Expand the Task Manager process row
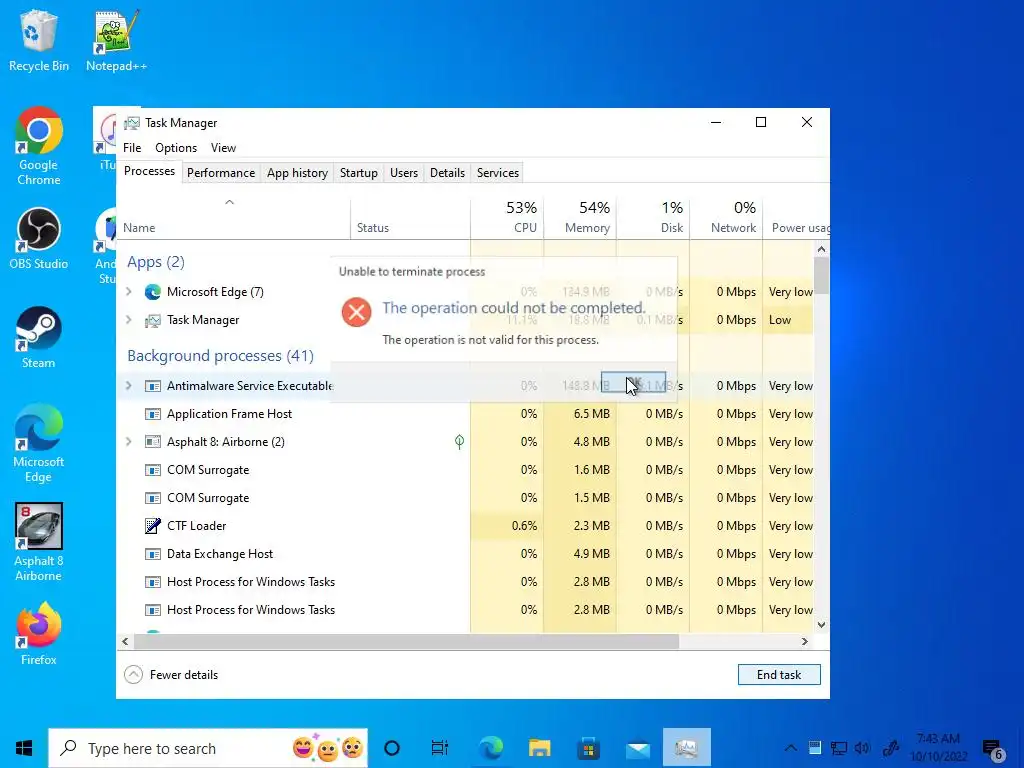Screen dimensions: 1024x768 coord(129,320)
